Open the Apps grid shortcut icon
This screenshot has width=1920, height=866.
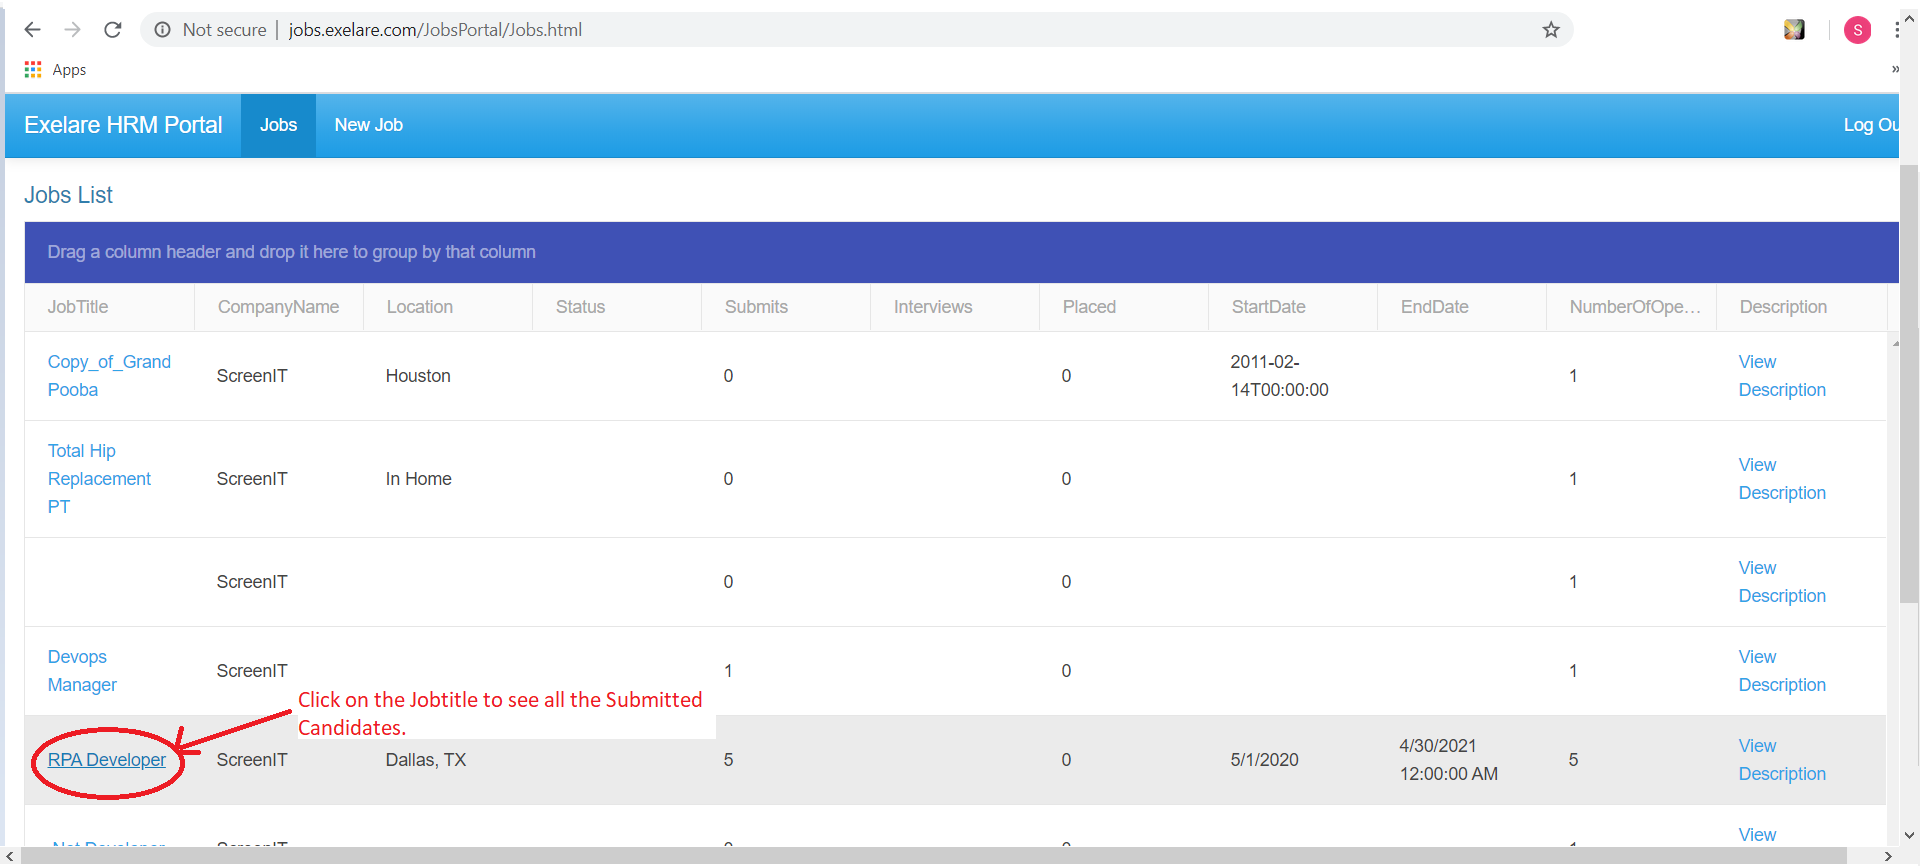click(x=33, y=69)
